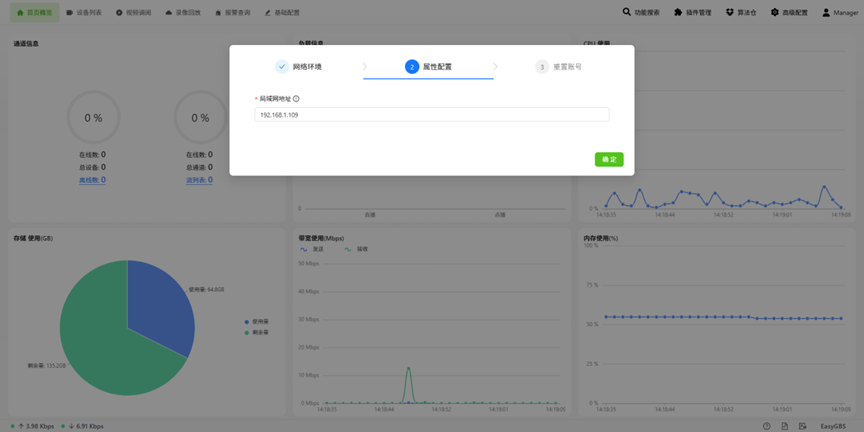Open the 算法仓 algorithm store icon
This screenshot has height=432, width=864.
click(x=730, y=12)
